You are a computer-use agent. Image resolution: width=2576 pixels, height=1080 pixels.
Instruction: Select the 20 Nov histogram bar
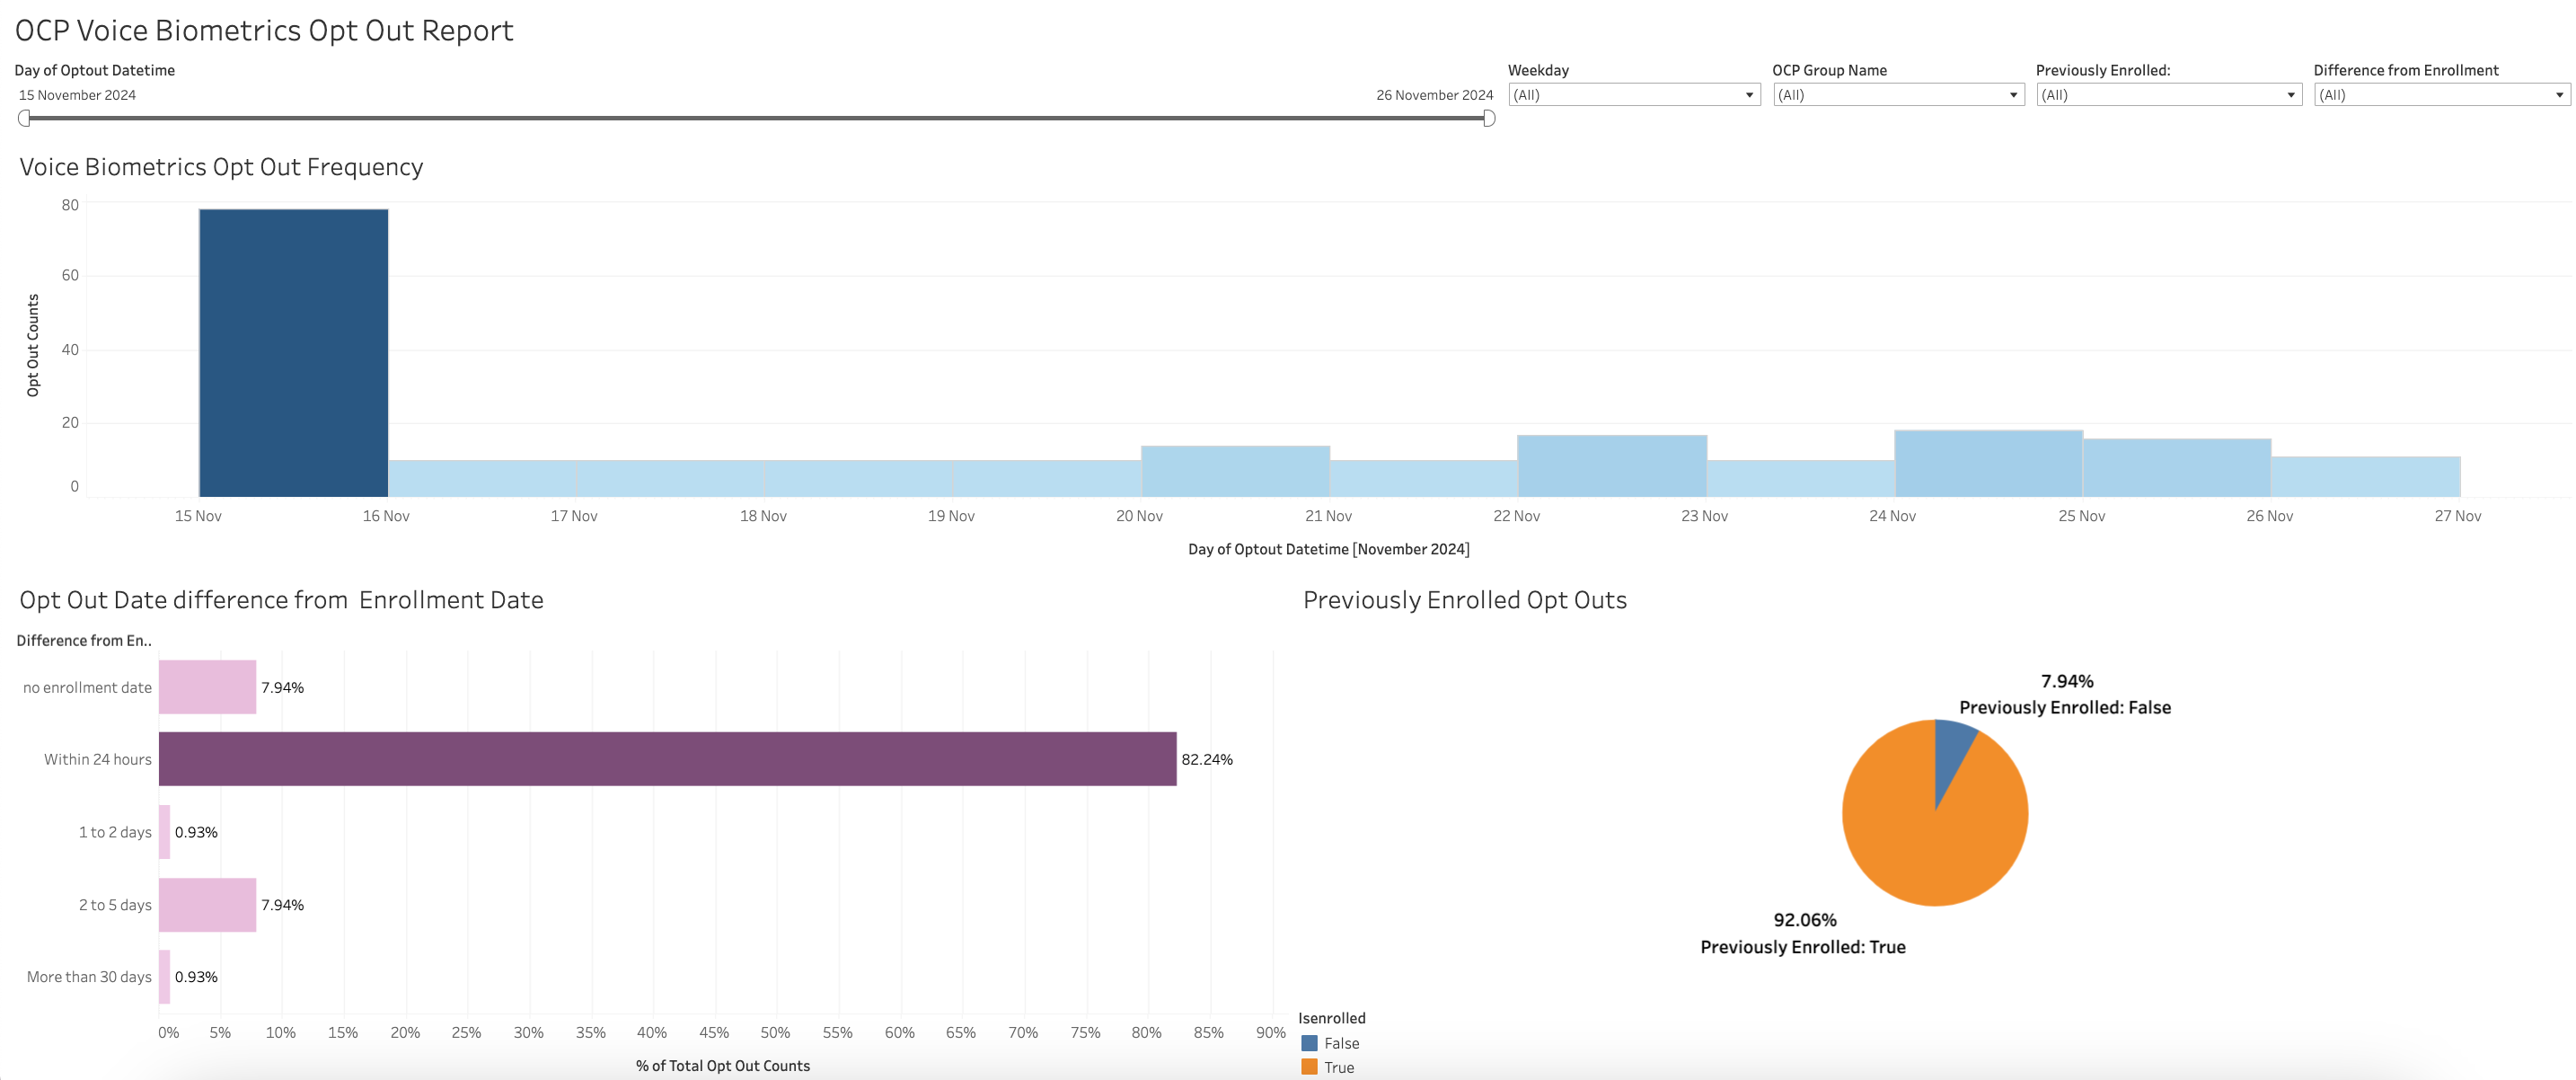(1235, 471)
